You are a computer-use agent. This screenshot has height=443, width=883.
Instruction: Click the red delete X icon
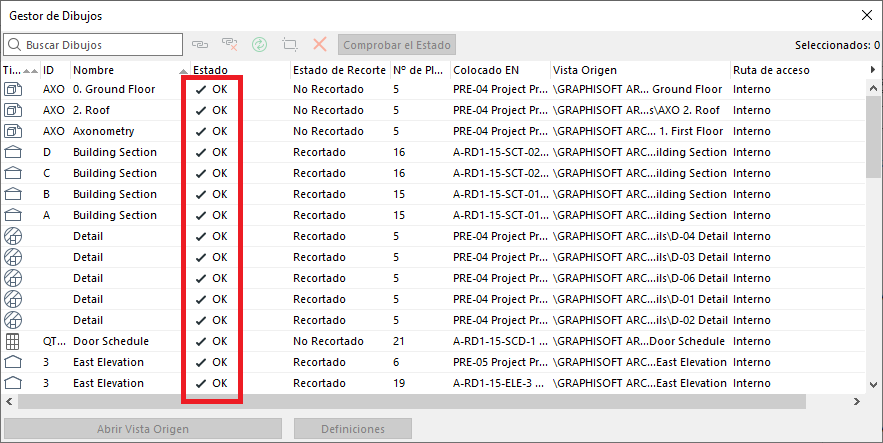click(x=320, y=45)
